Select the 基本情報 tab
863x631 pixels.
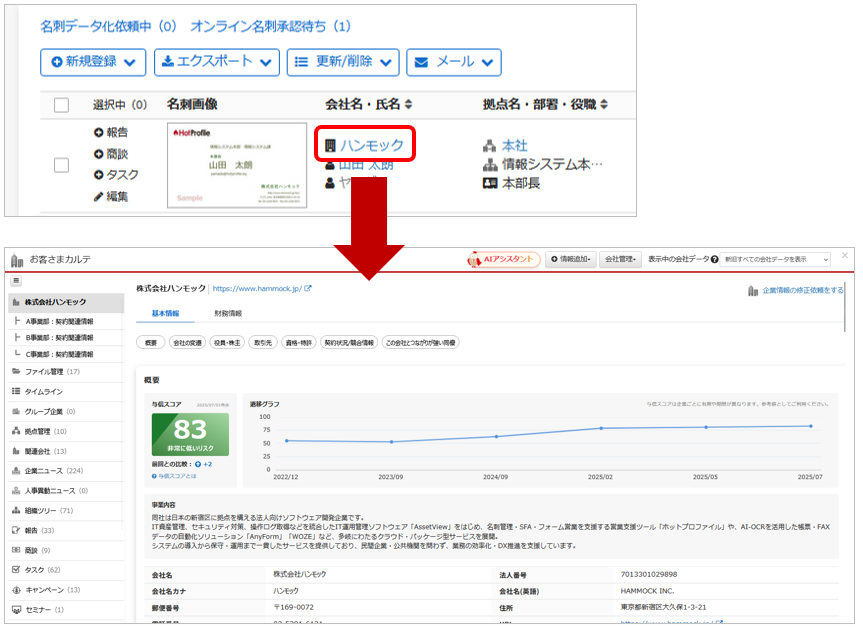(165, 314)
